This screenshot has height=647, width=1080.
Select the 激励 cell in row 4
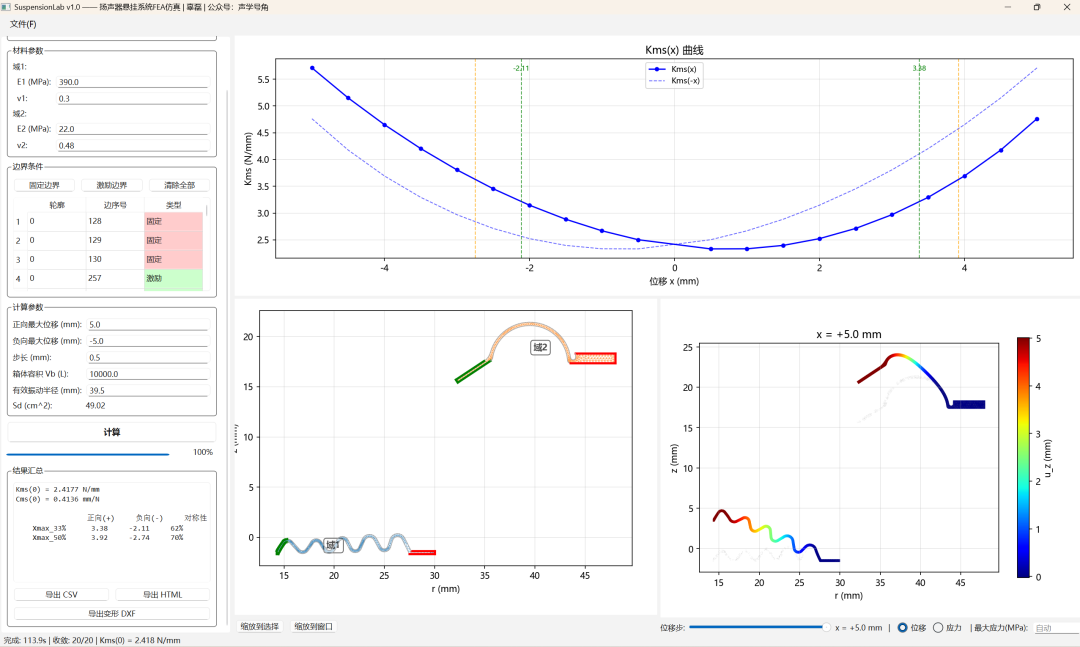tap(173, 277)
